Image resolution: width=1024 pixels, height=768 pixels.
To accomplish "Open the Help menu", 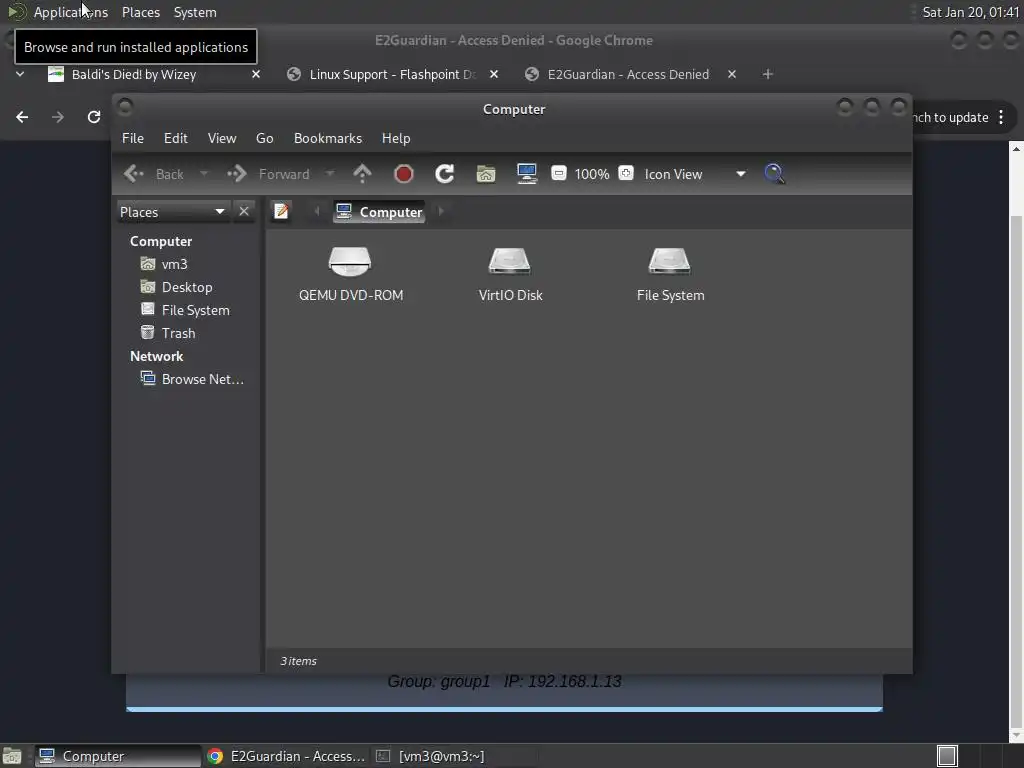I will click(x=396, y=138).
